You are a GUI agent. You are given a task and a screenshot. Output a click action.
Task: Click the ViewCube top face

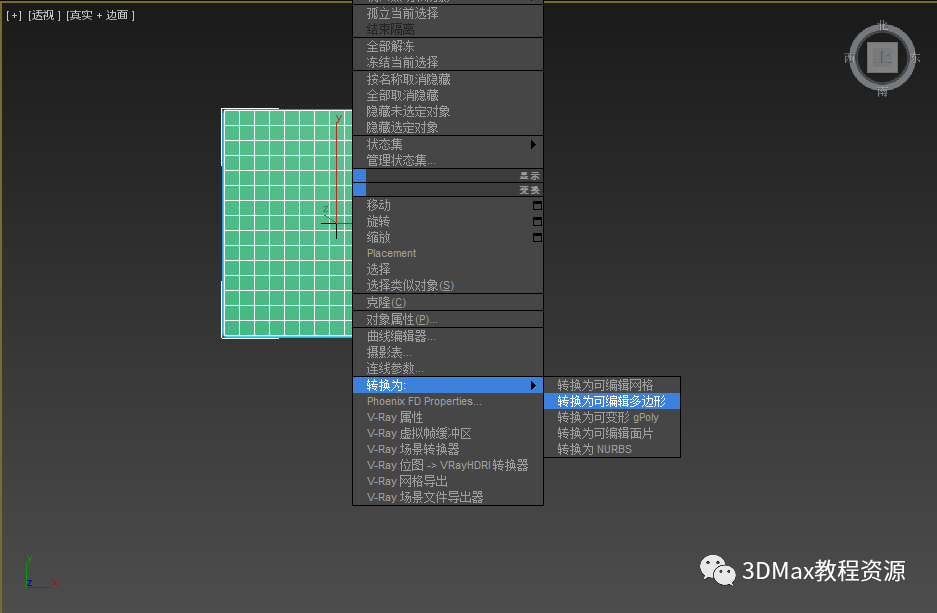882,57
